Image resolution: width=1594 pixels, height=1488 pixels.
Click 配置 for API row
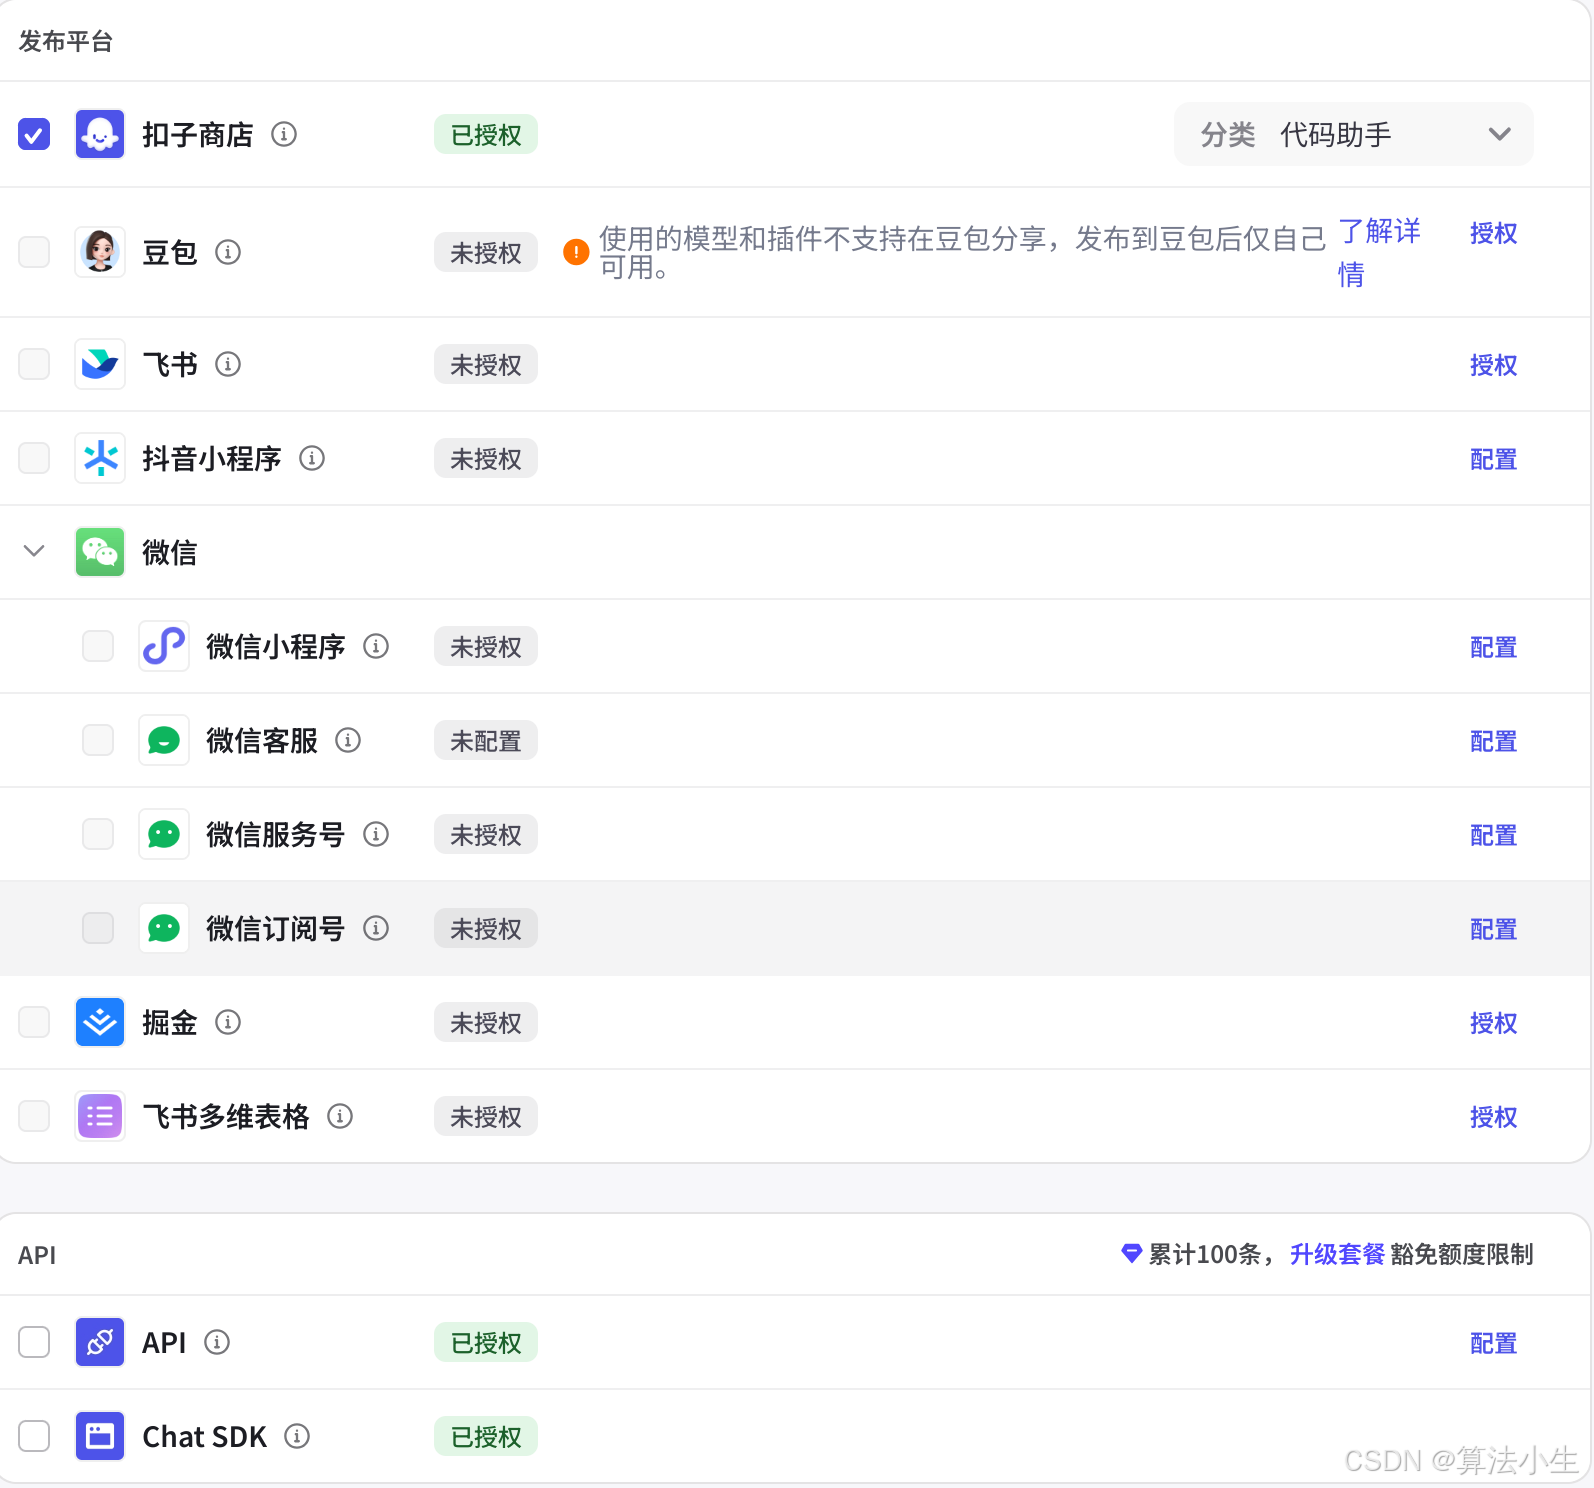[x=1493, y=1343]
